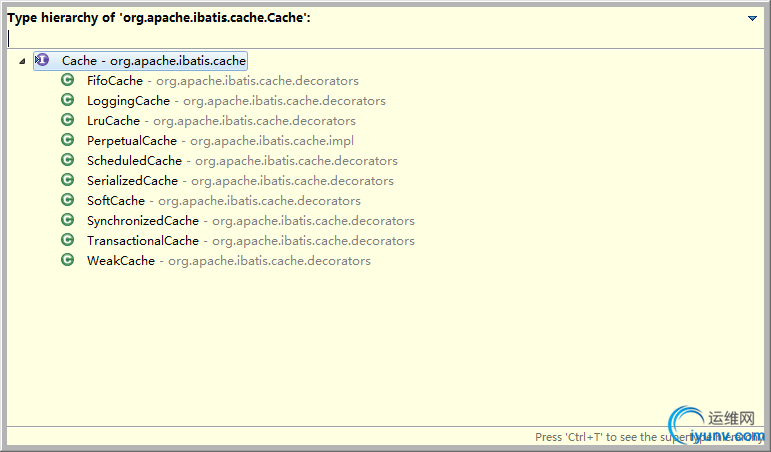Click the ScheduledCache class icon
This screenshot has height=452, width=771.
tap(67, 160)
